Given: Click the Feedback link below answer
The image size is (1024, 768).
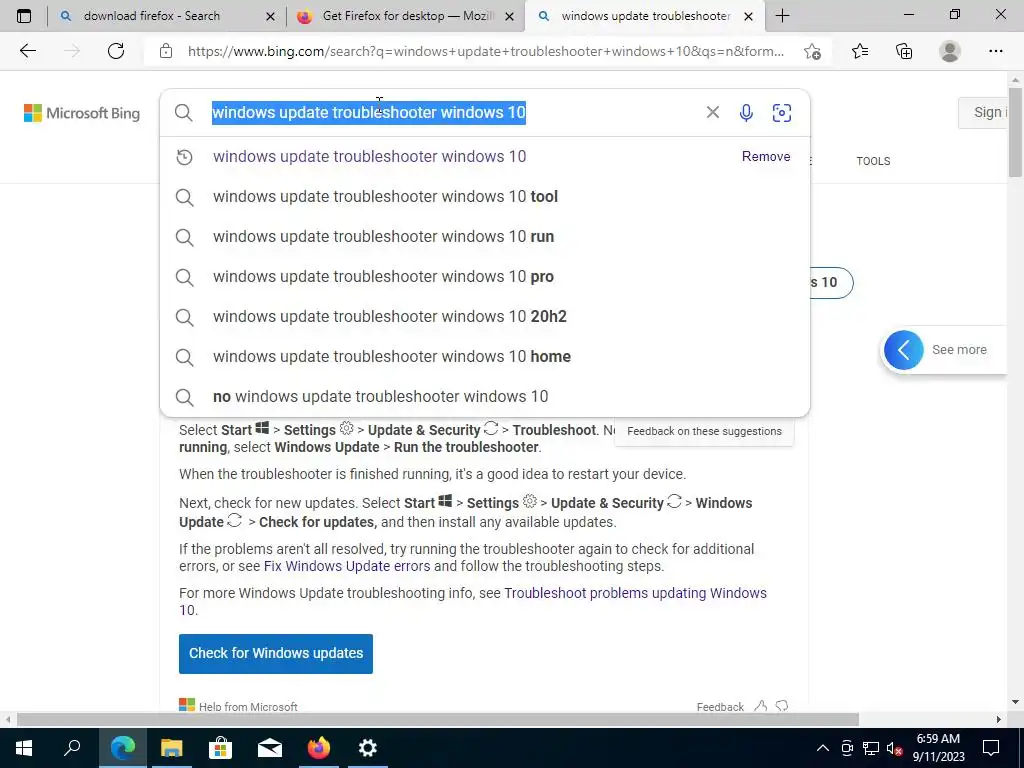Looking at the screenshot, I should [720, 707].
